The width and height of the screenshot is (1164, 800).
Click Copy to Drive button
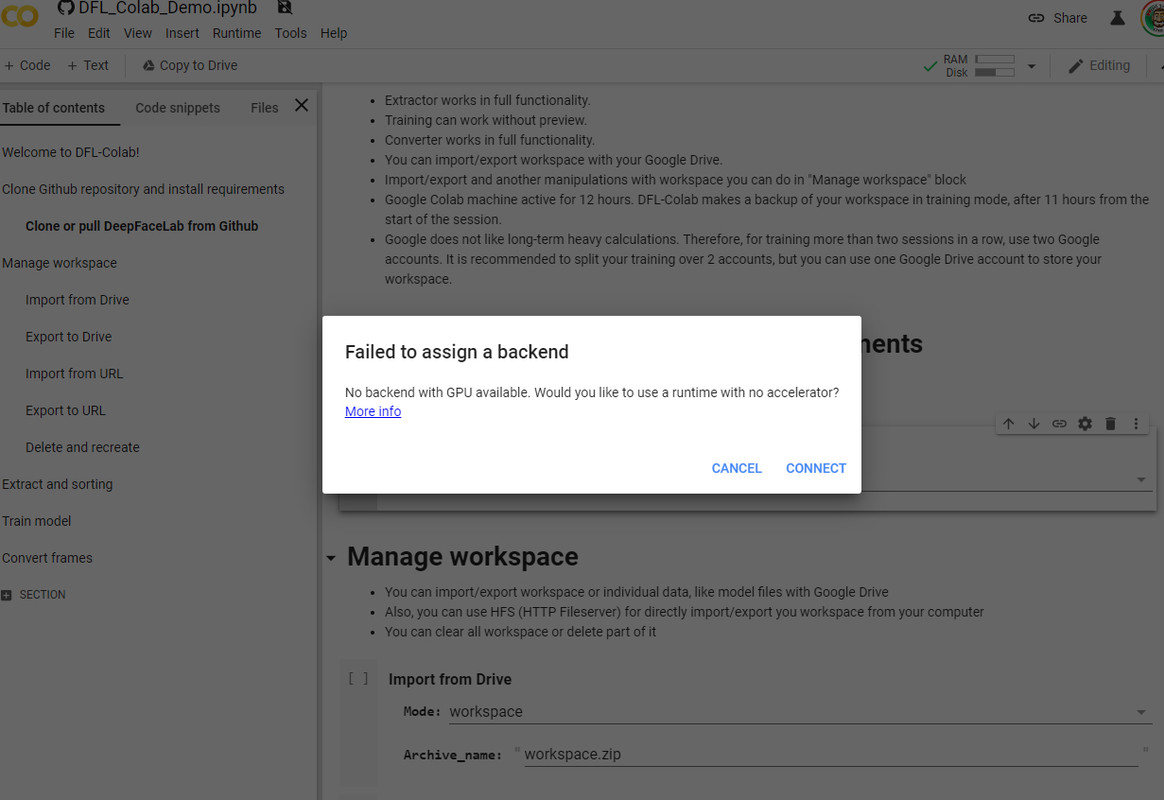190,65
